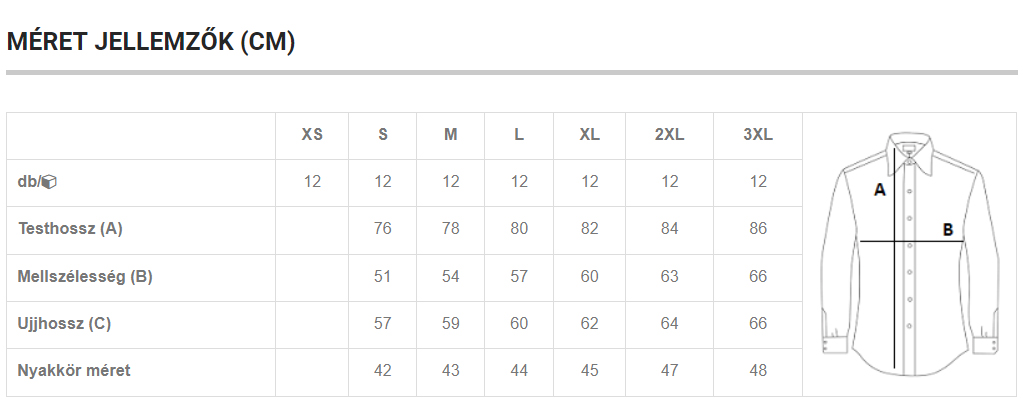Click the Nyakkör value 45 for XL
Screen dimensions: 1025x420
coord(589,370)
